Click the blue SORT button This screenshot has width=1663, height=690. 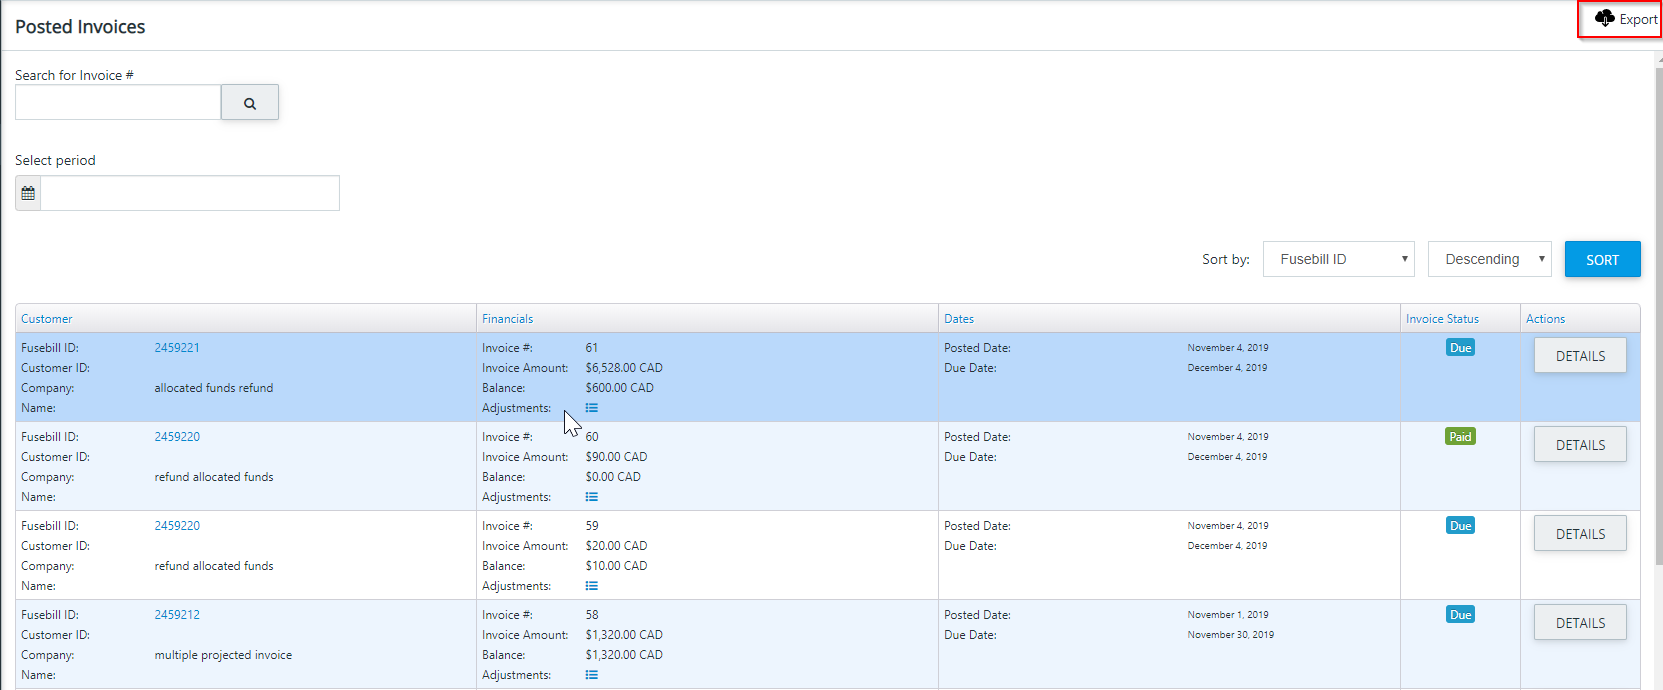[x=1602, y=259]
